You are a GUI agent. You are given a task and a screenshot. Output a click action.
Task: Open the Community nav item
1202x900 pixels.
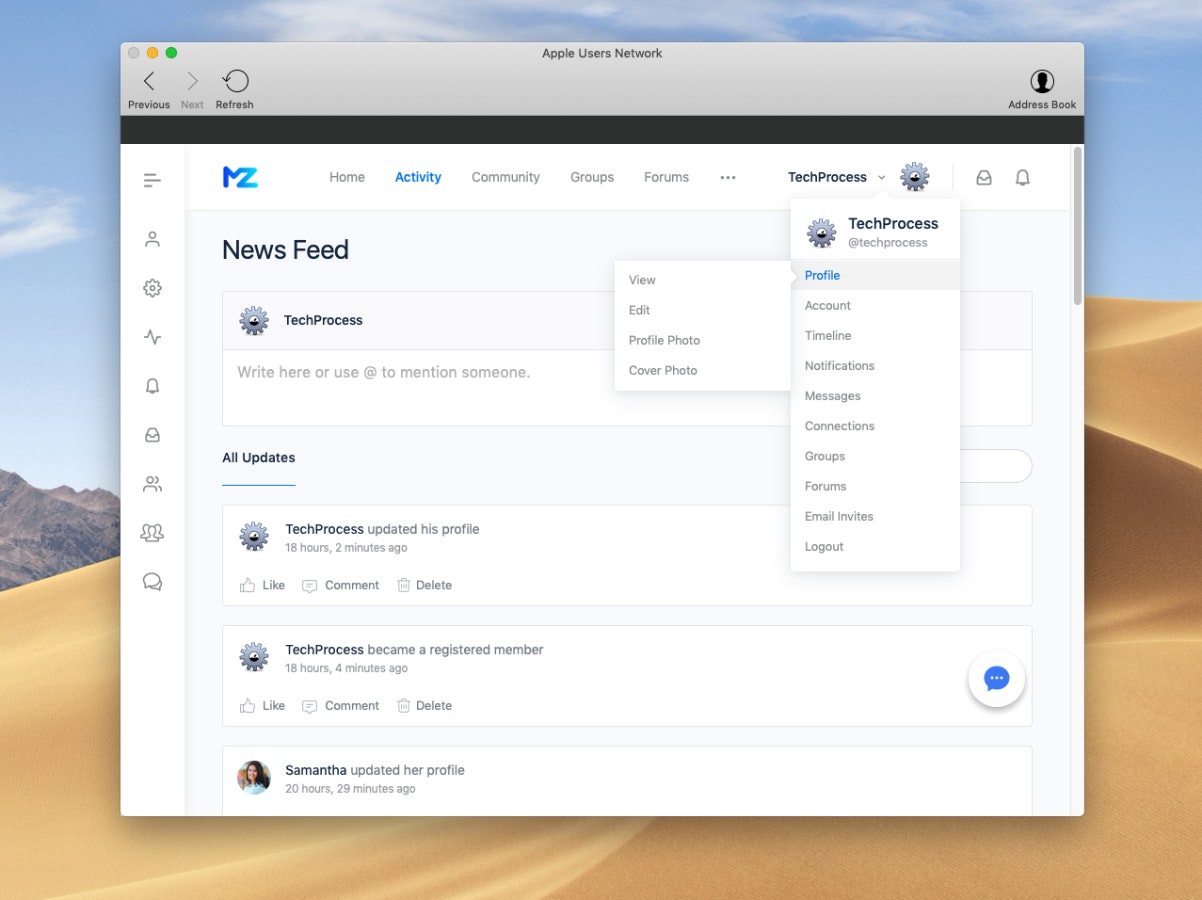point(506,177)
